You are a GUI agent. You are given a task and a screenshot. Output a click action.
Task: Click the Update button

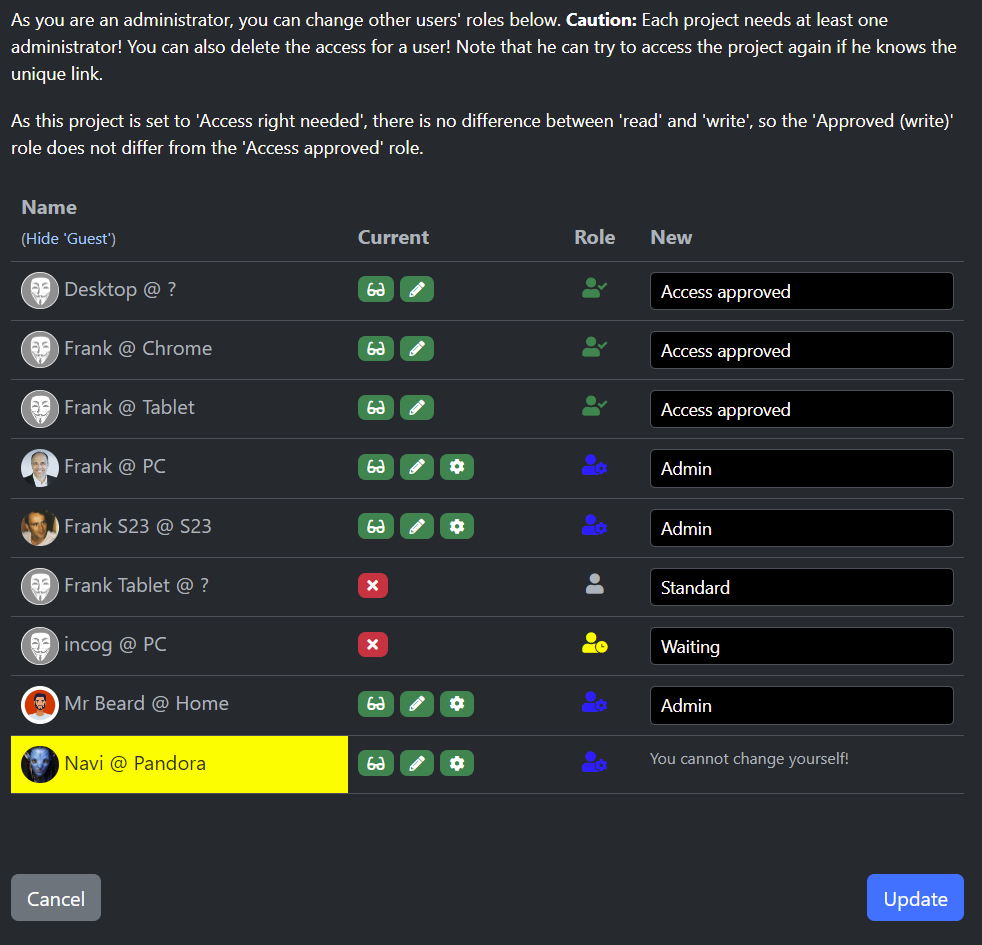pyautogui.click(x=915, y=898)
